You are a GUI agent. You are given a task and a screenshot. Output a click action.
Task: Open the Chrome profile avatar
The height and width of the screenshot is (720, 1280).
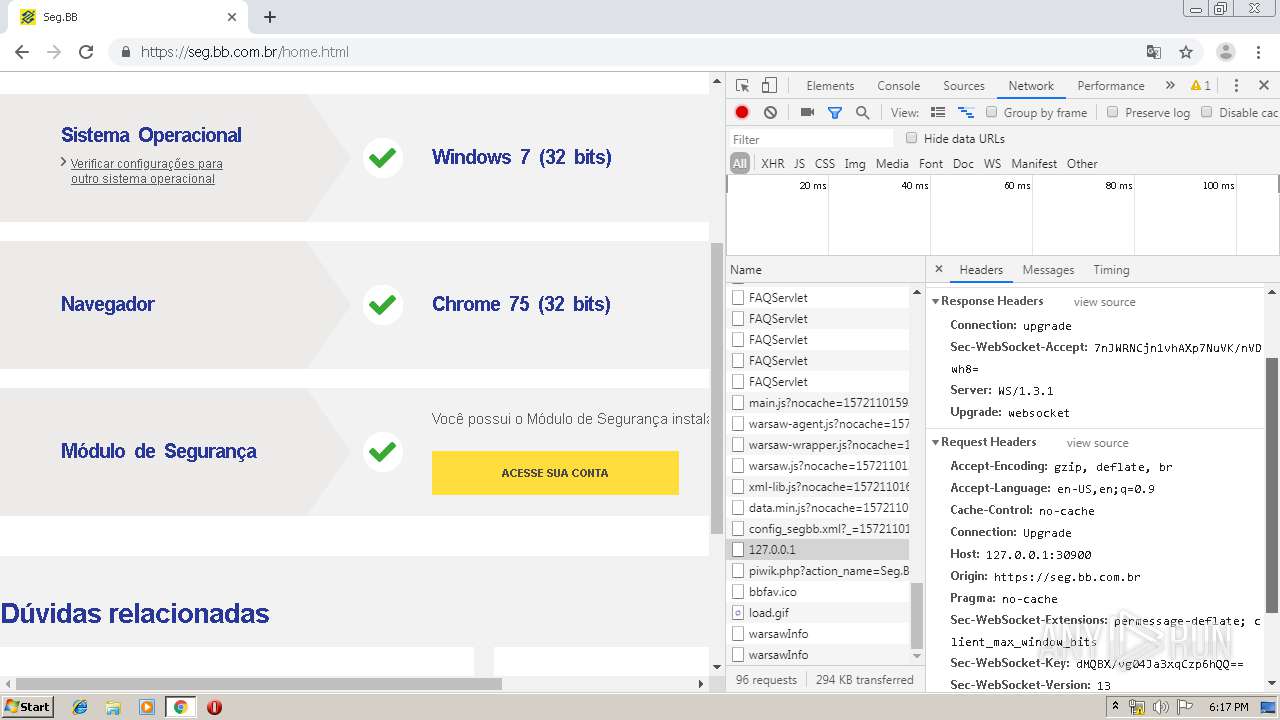click(1225, 52)
